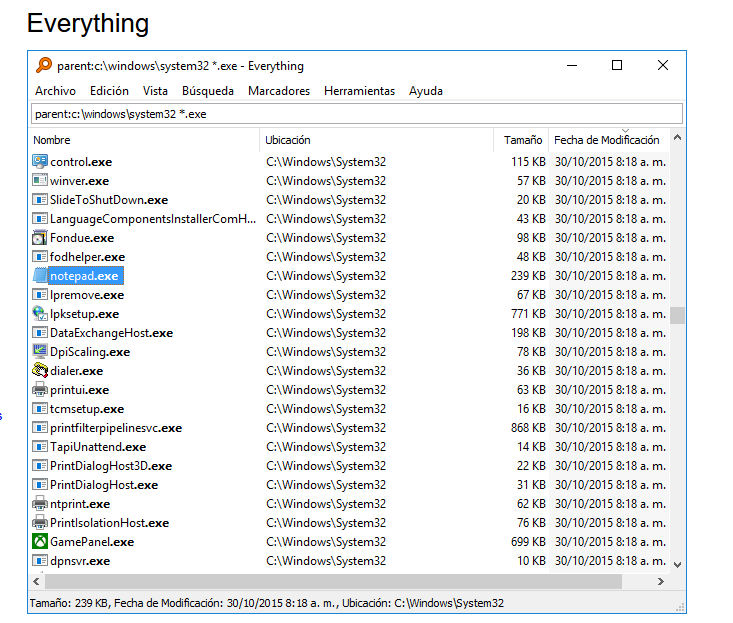Click the control.exe file icon
733x623 pixels.
[40, 162]
